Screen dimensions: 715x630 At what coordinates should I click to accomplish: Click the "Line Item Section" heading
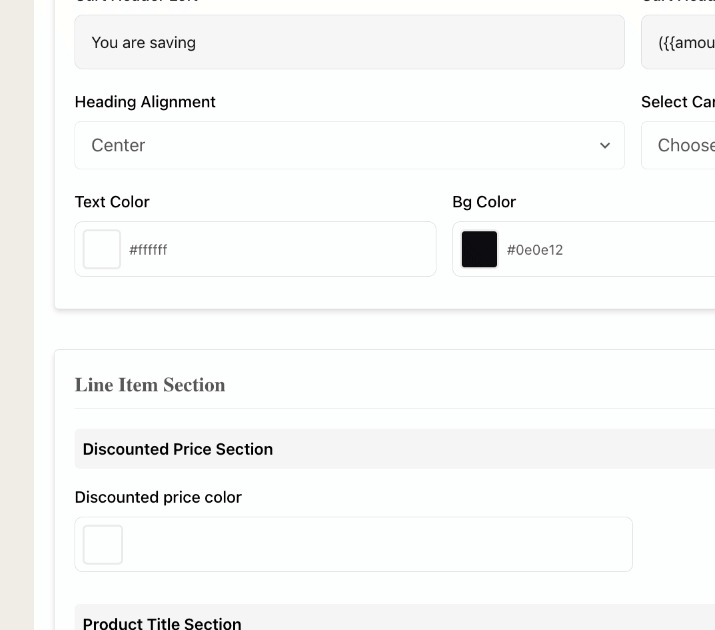[150, 385]
